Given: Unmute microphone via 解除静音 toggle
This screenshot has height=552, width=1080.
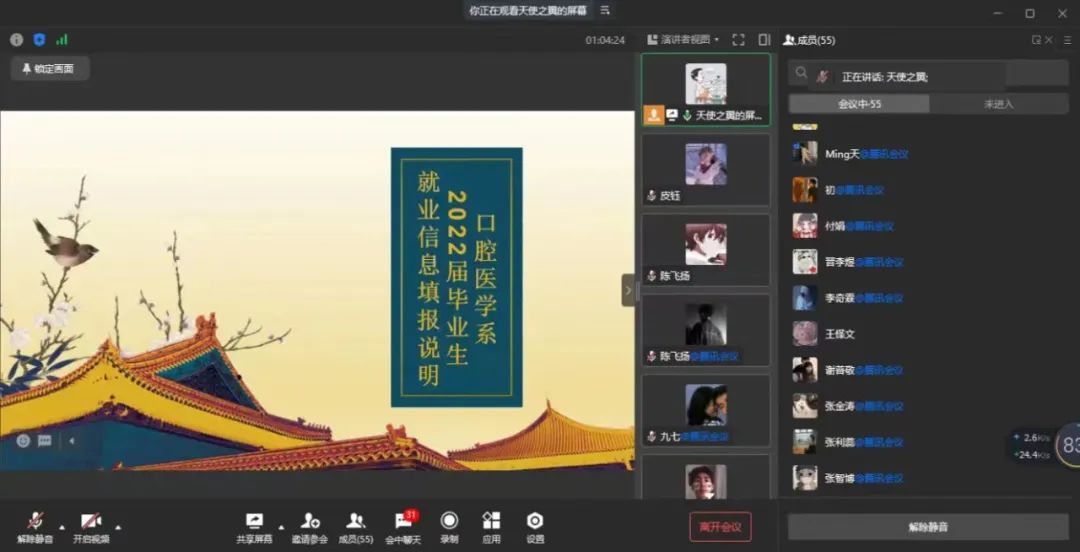Looking at the screenshot, I should tap(35, 521).
